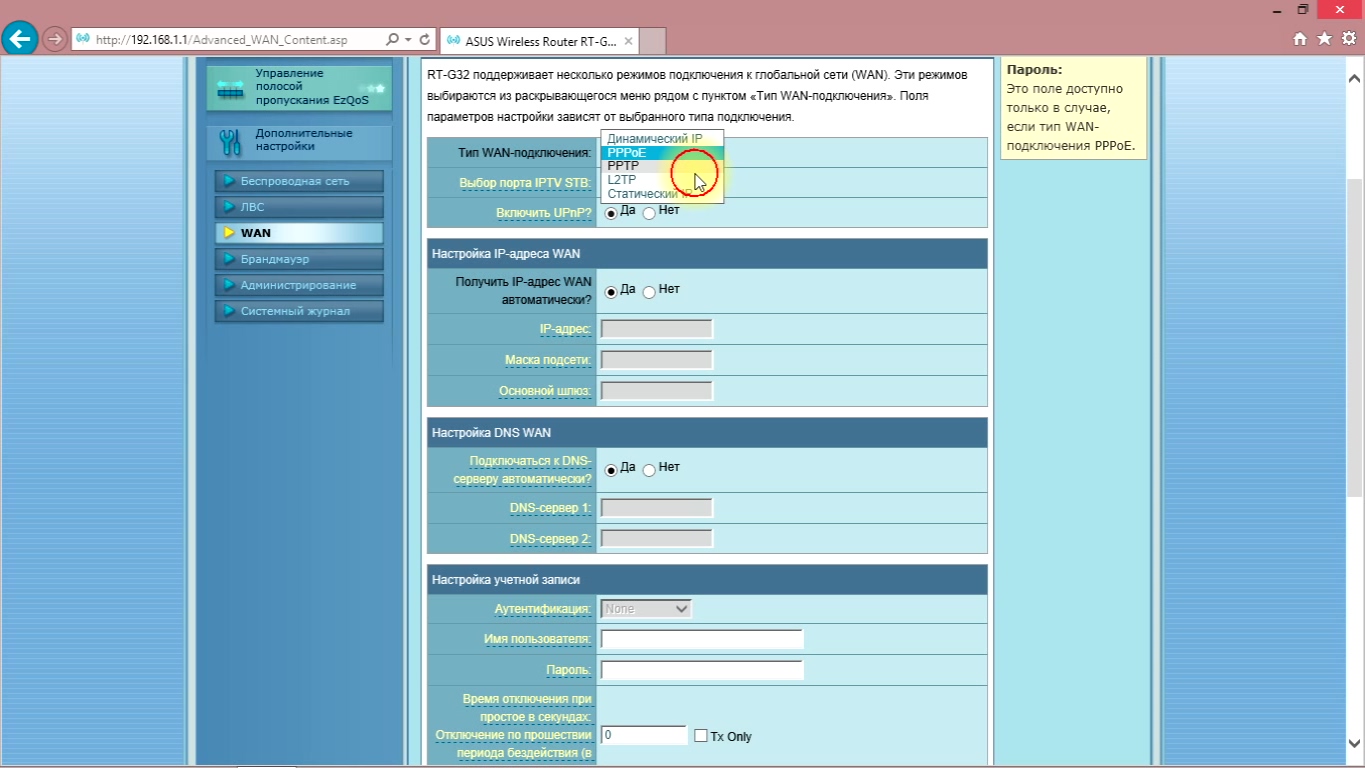
Task: Click the browser forward arrow button
Action: (55, 40)
